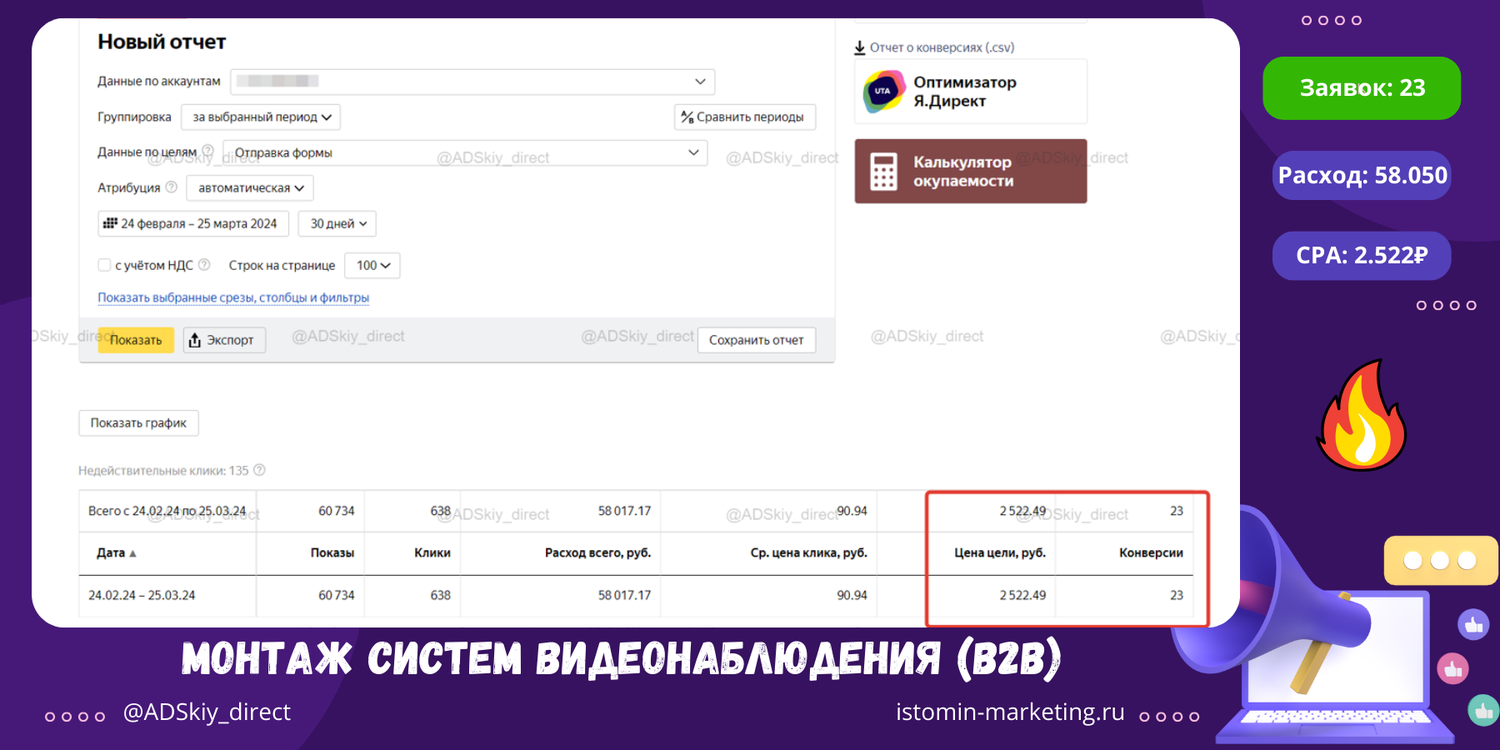This screenshot has height=750, width=1500.
Task: Click the 'istomin-marketing.ru' text
Action: (1011, 712)
